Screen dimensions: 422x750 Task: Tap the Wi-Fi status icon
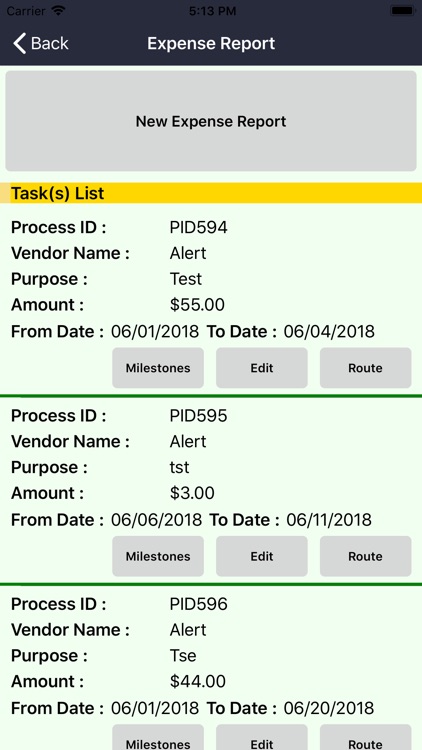(58, 11)
